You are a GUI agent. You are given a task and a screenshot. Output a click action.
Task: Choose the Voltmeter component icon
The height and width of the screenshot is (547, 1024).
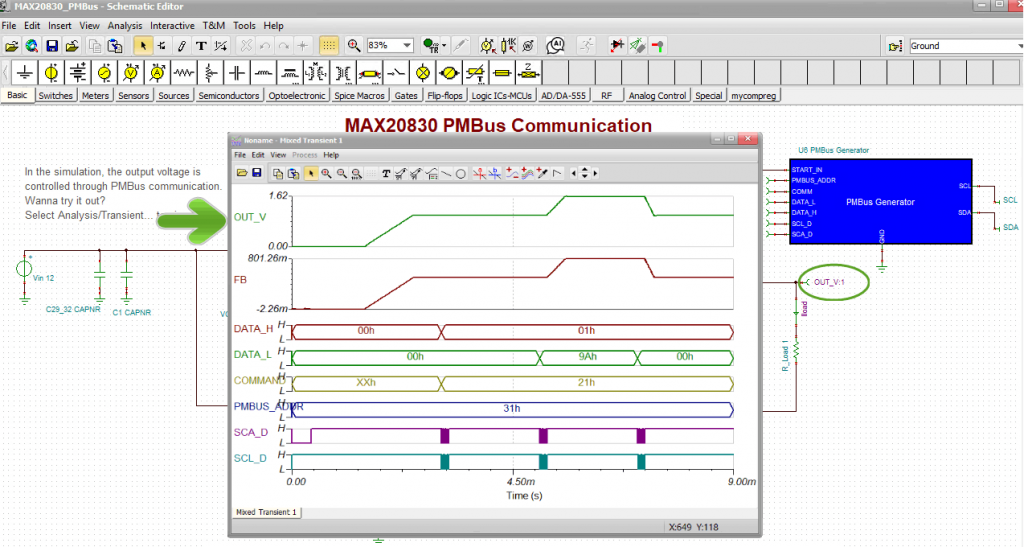point(130,73)
